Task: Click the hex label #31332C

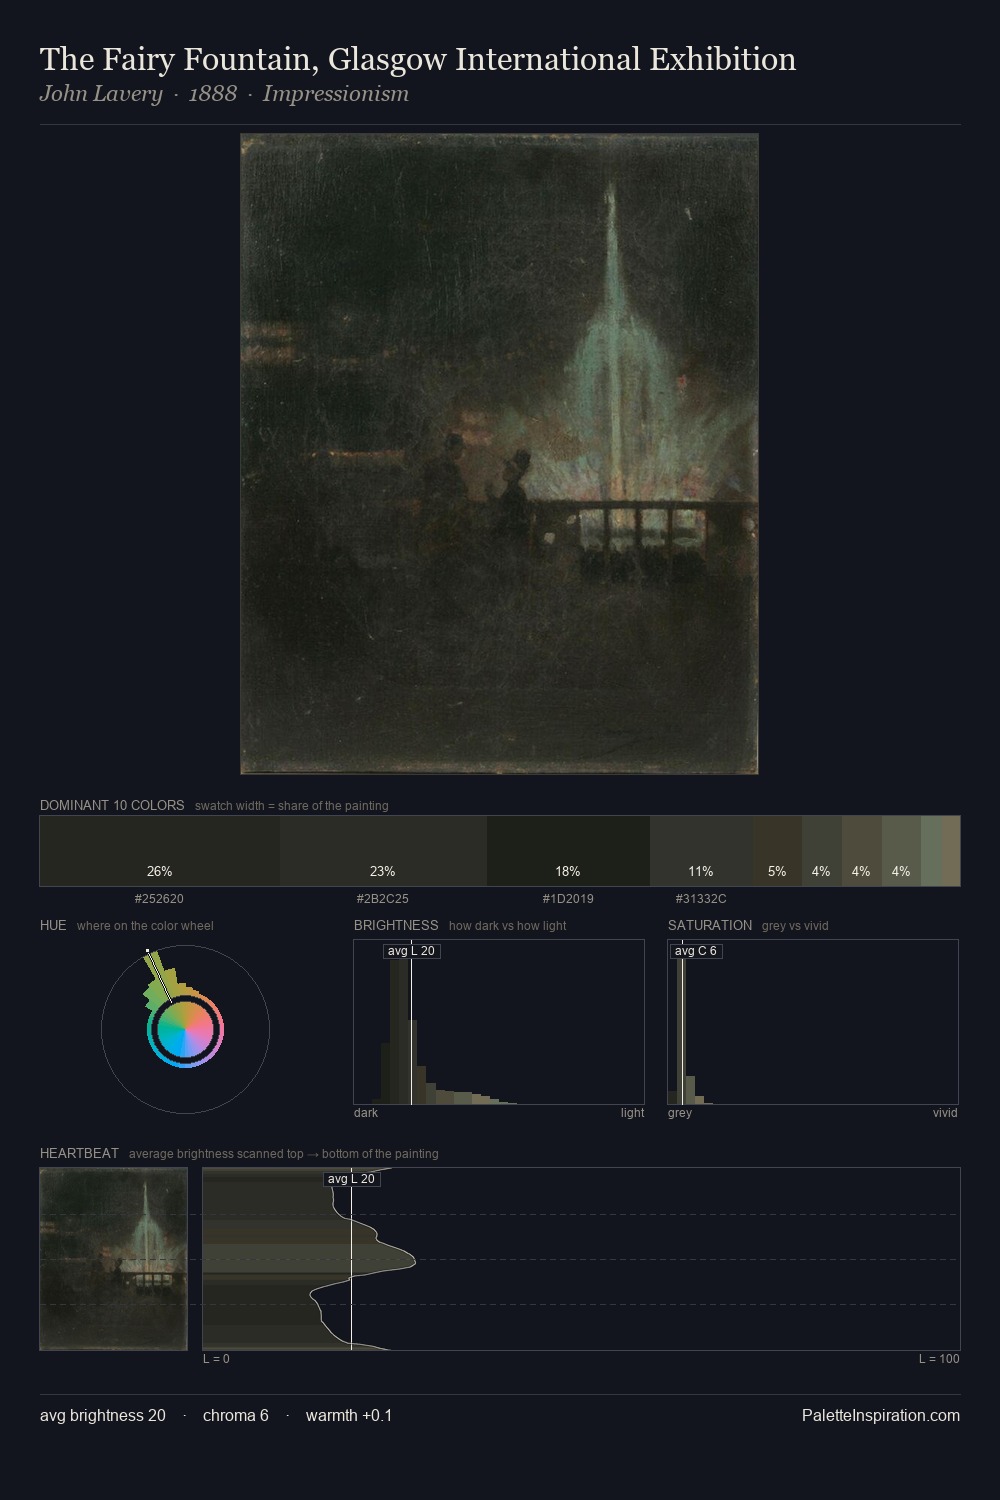Action: [701, 899]
